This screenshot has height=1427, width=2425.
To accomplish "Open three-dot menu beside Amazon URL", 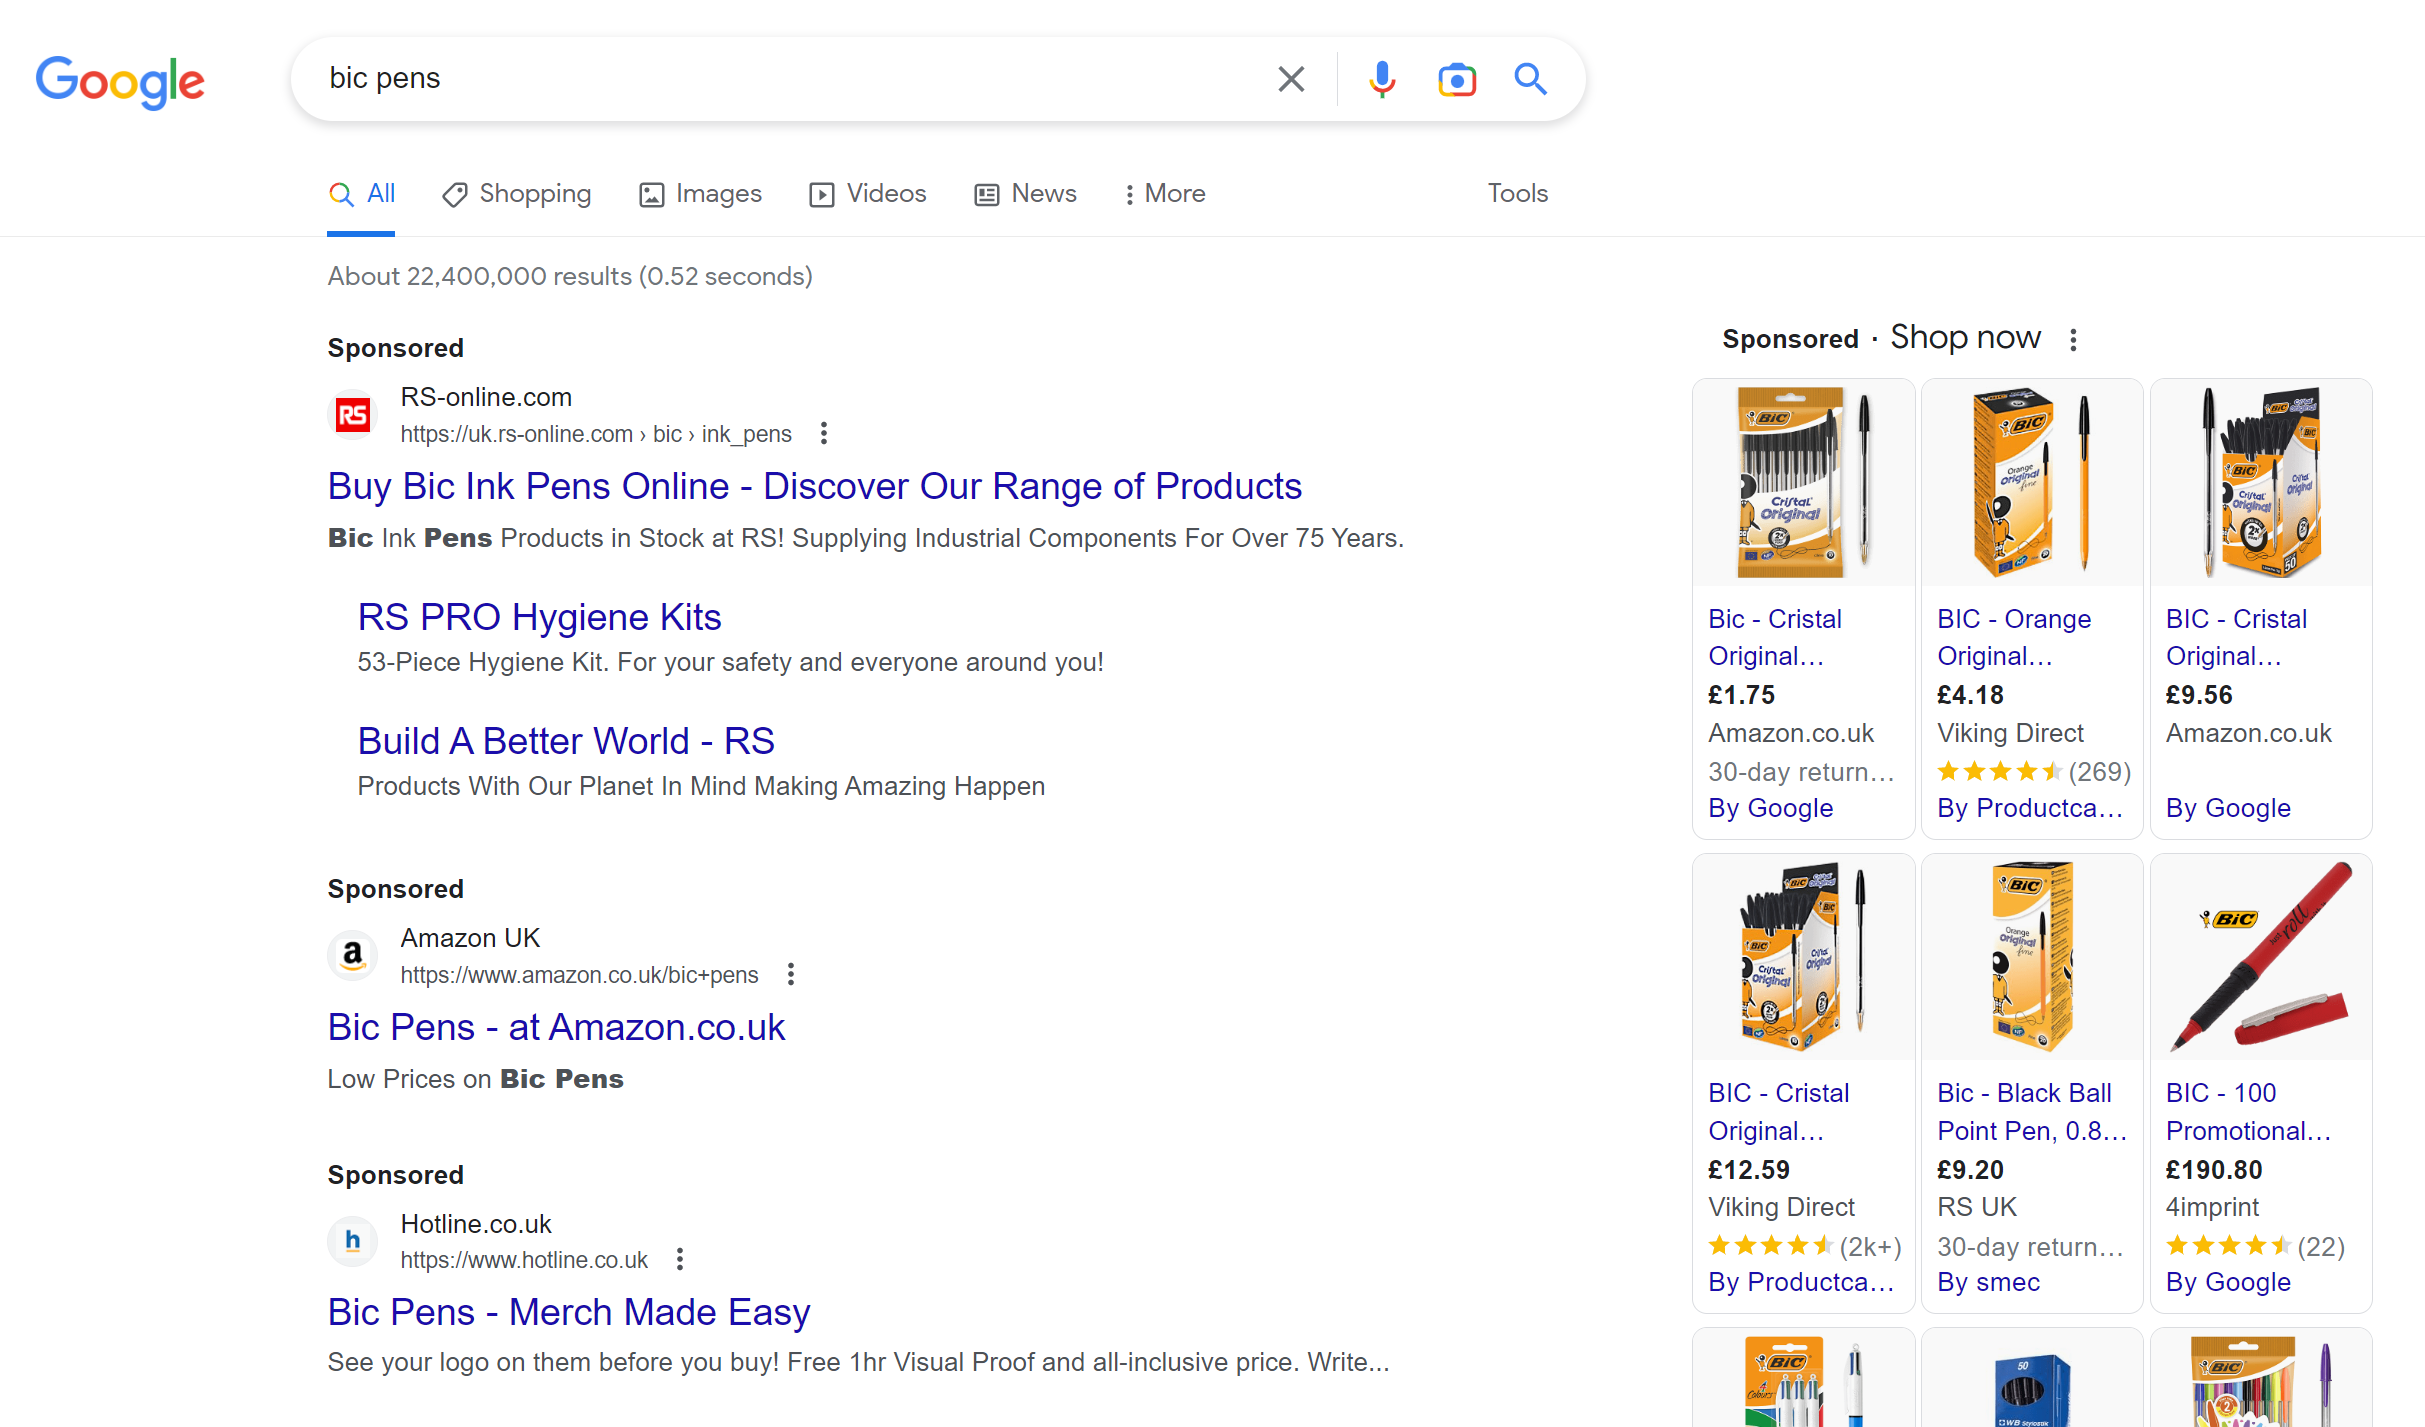I will click(791, 975).
